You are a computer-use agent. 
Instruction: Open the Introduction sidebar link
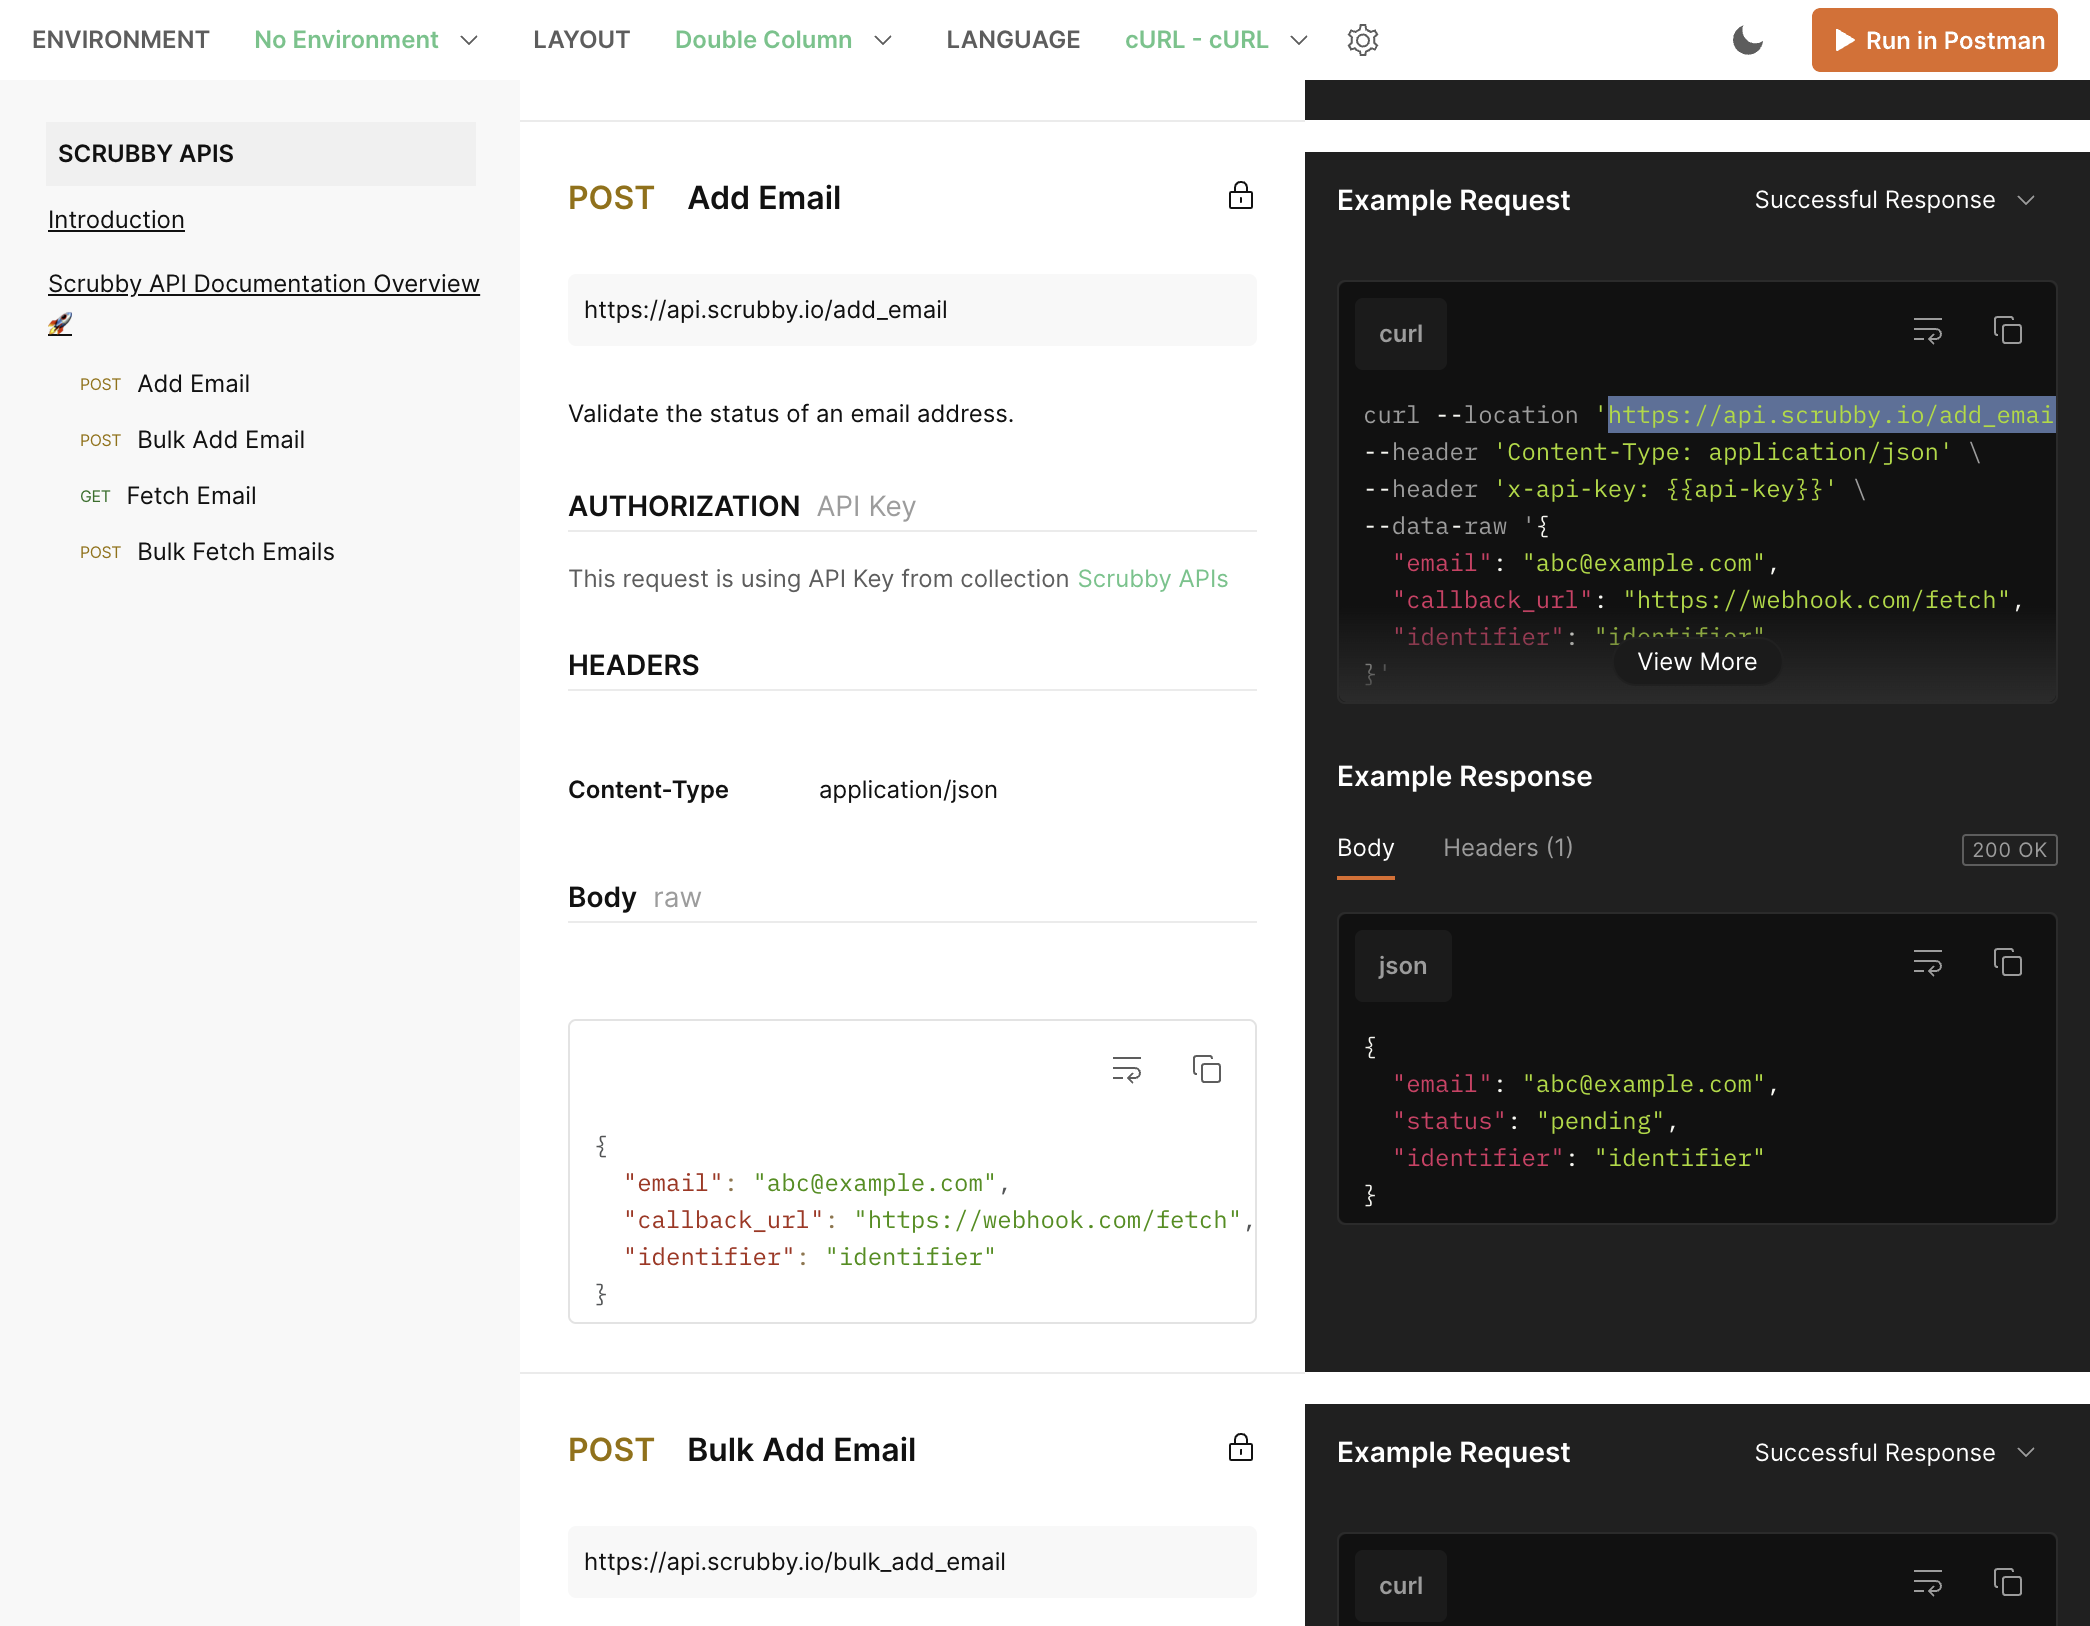(116, 220)
